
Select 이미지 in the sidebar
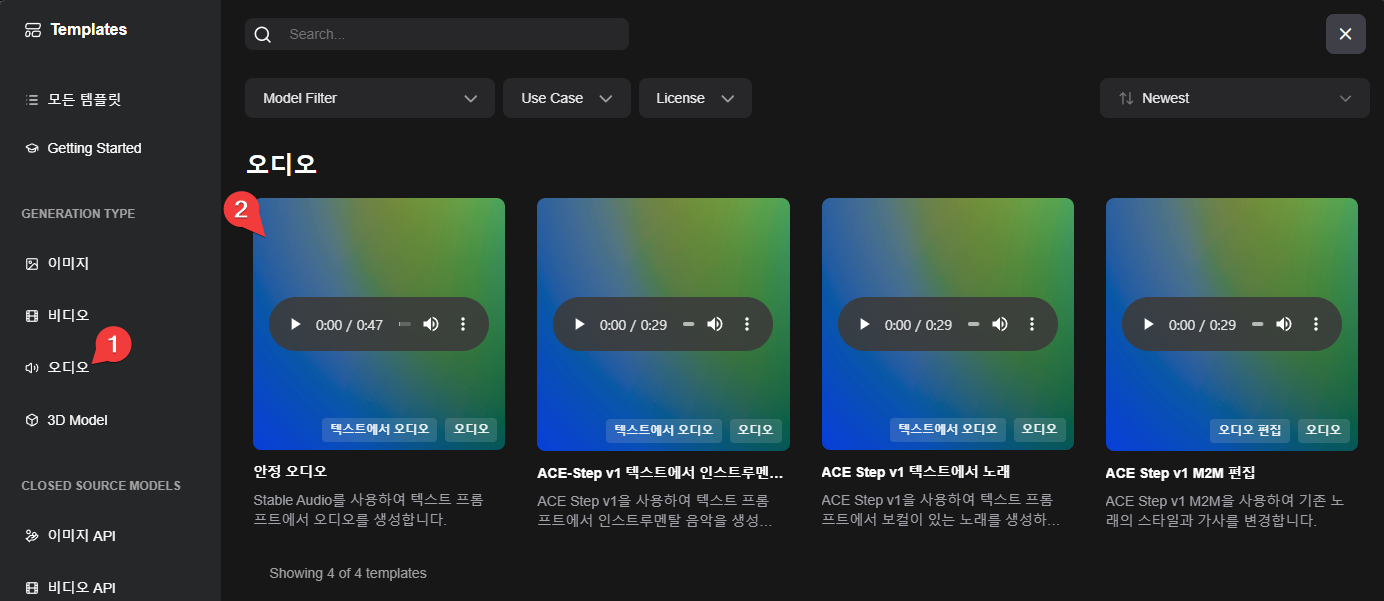point(68,263)
